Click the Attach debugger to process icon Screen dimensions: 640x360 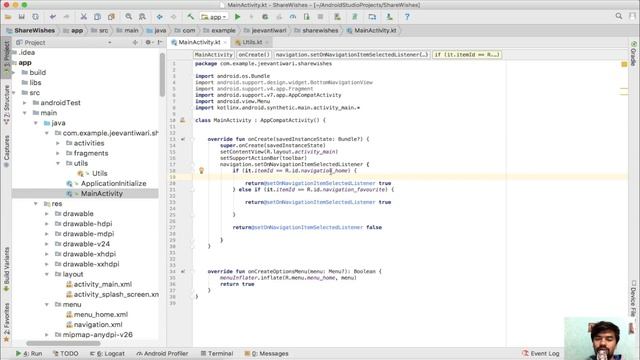(x=307, y=17)
